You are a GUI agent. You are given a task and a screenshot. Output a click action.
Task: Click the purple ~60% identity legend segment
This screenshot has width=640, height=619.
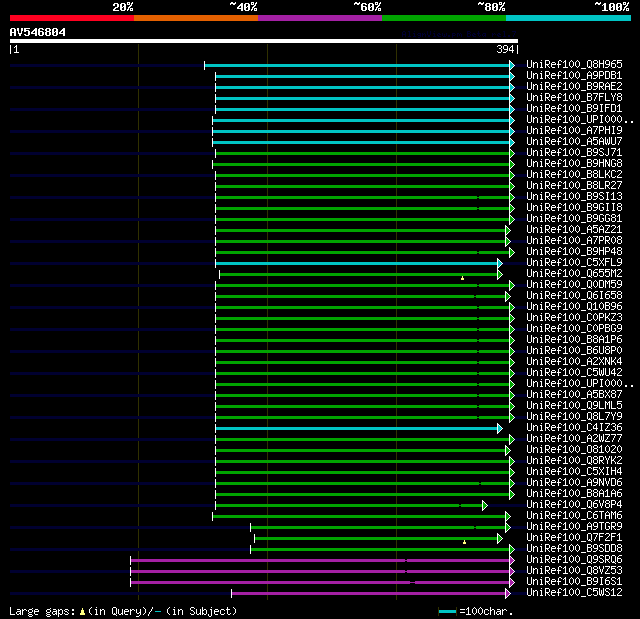pos(320,18)
